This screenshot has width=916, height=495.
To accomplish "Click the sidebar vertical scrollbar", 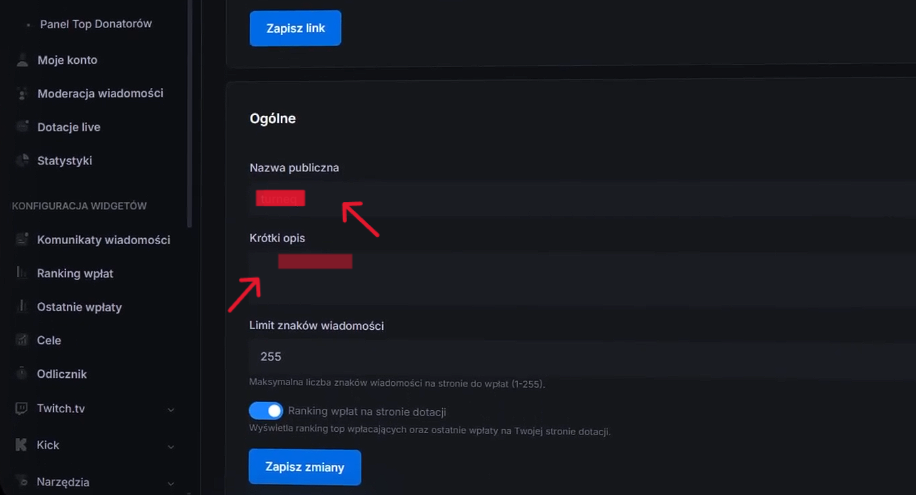I will pyautogui.click(x=189, y=114).
